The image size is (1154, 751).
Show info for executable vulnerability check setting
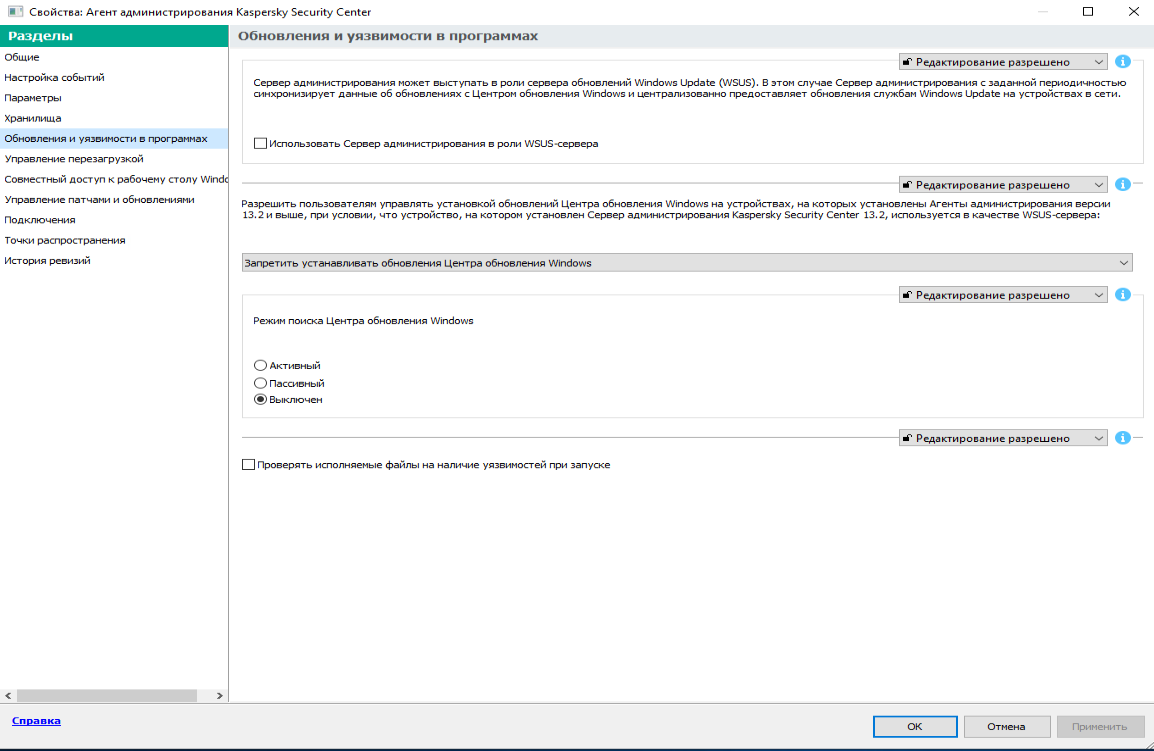pyautogui.click(x=1122, y=438)
